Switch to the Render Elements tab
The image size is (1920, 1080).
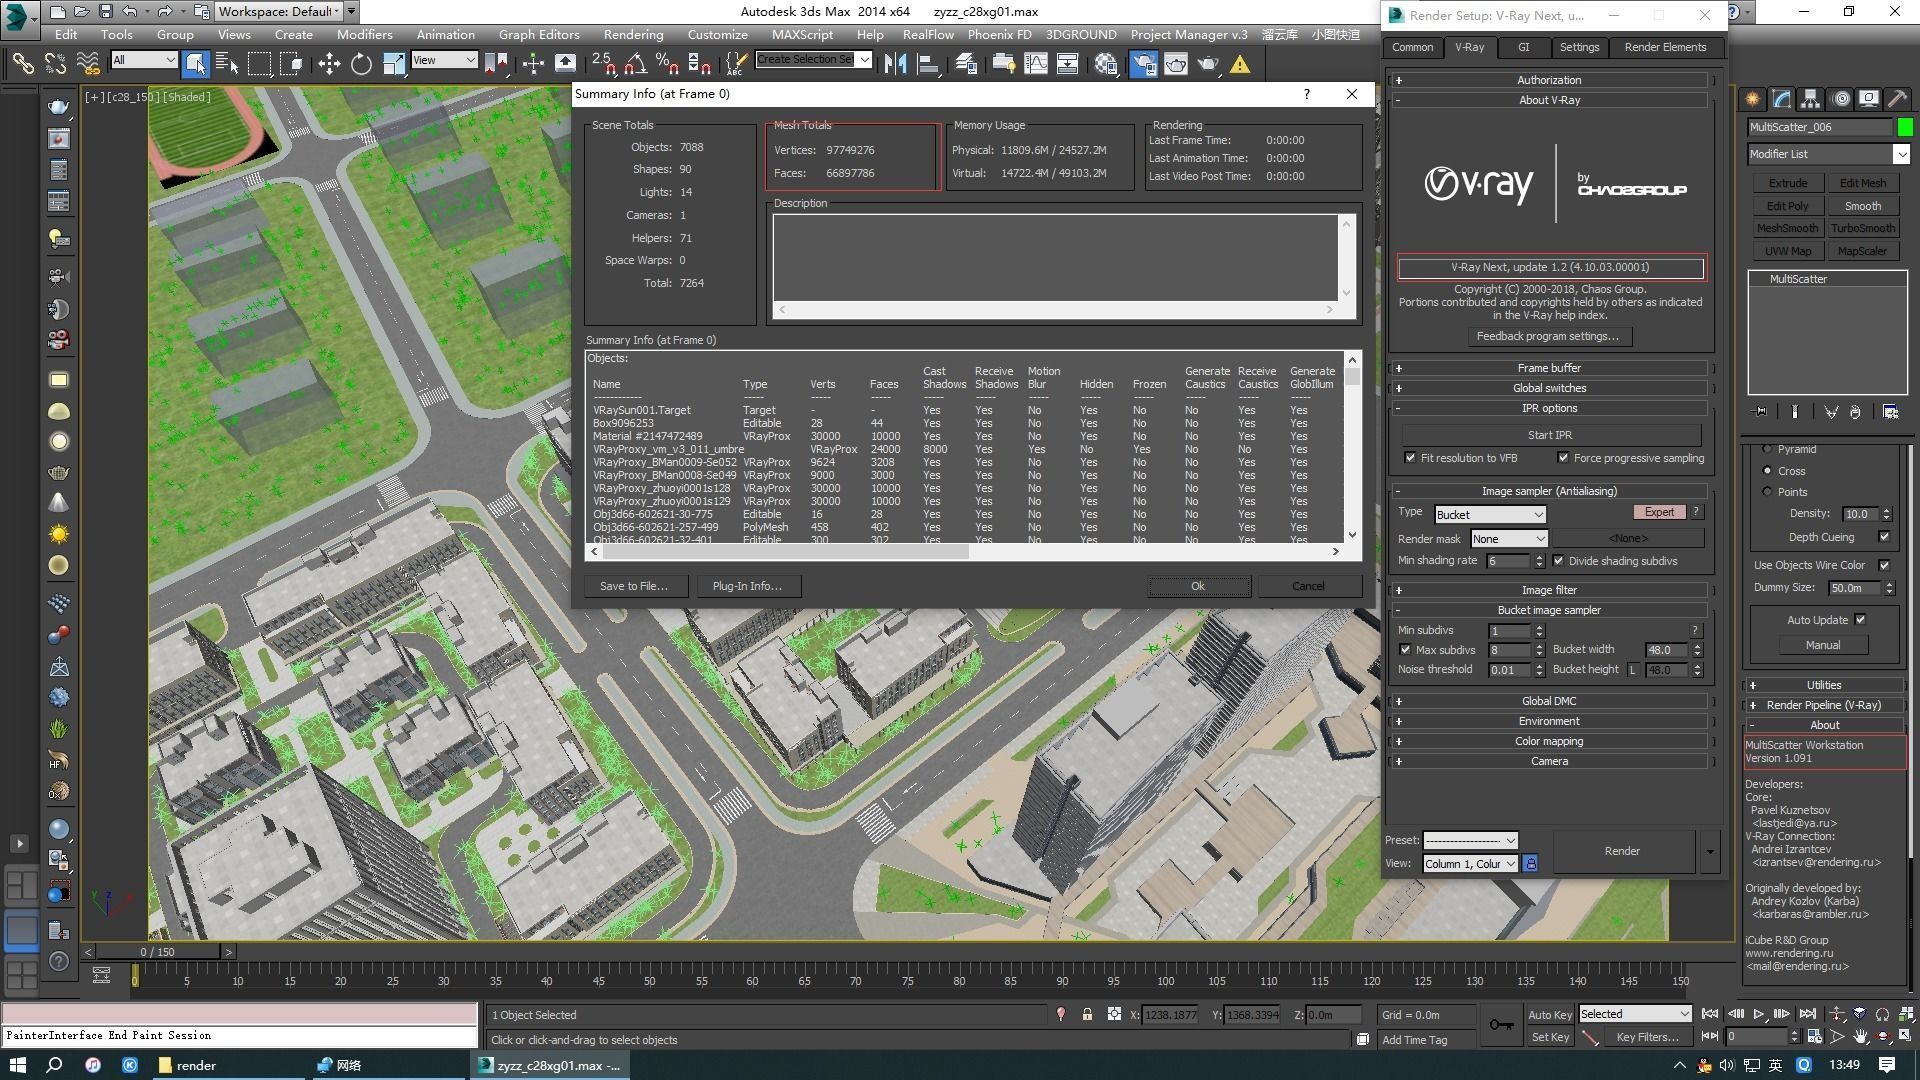[x=1664, y=47]
